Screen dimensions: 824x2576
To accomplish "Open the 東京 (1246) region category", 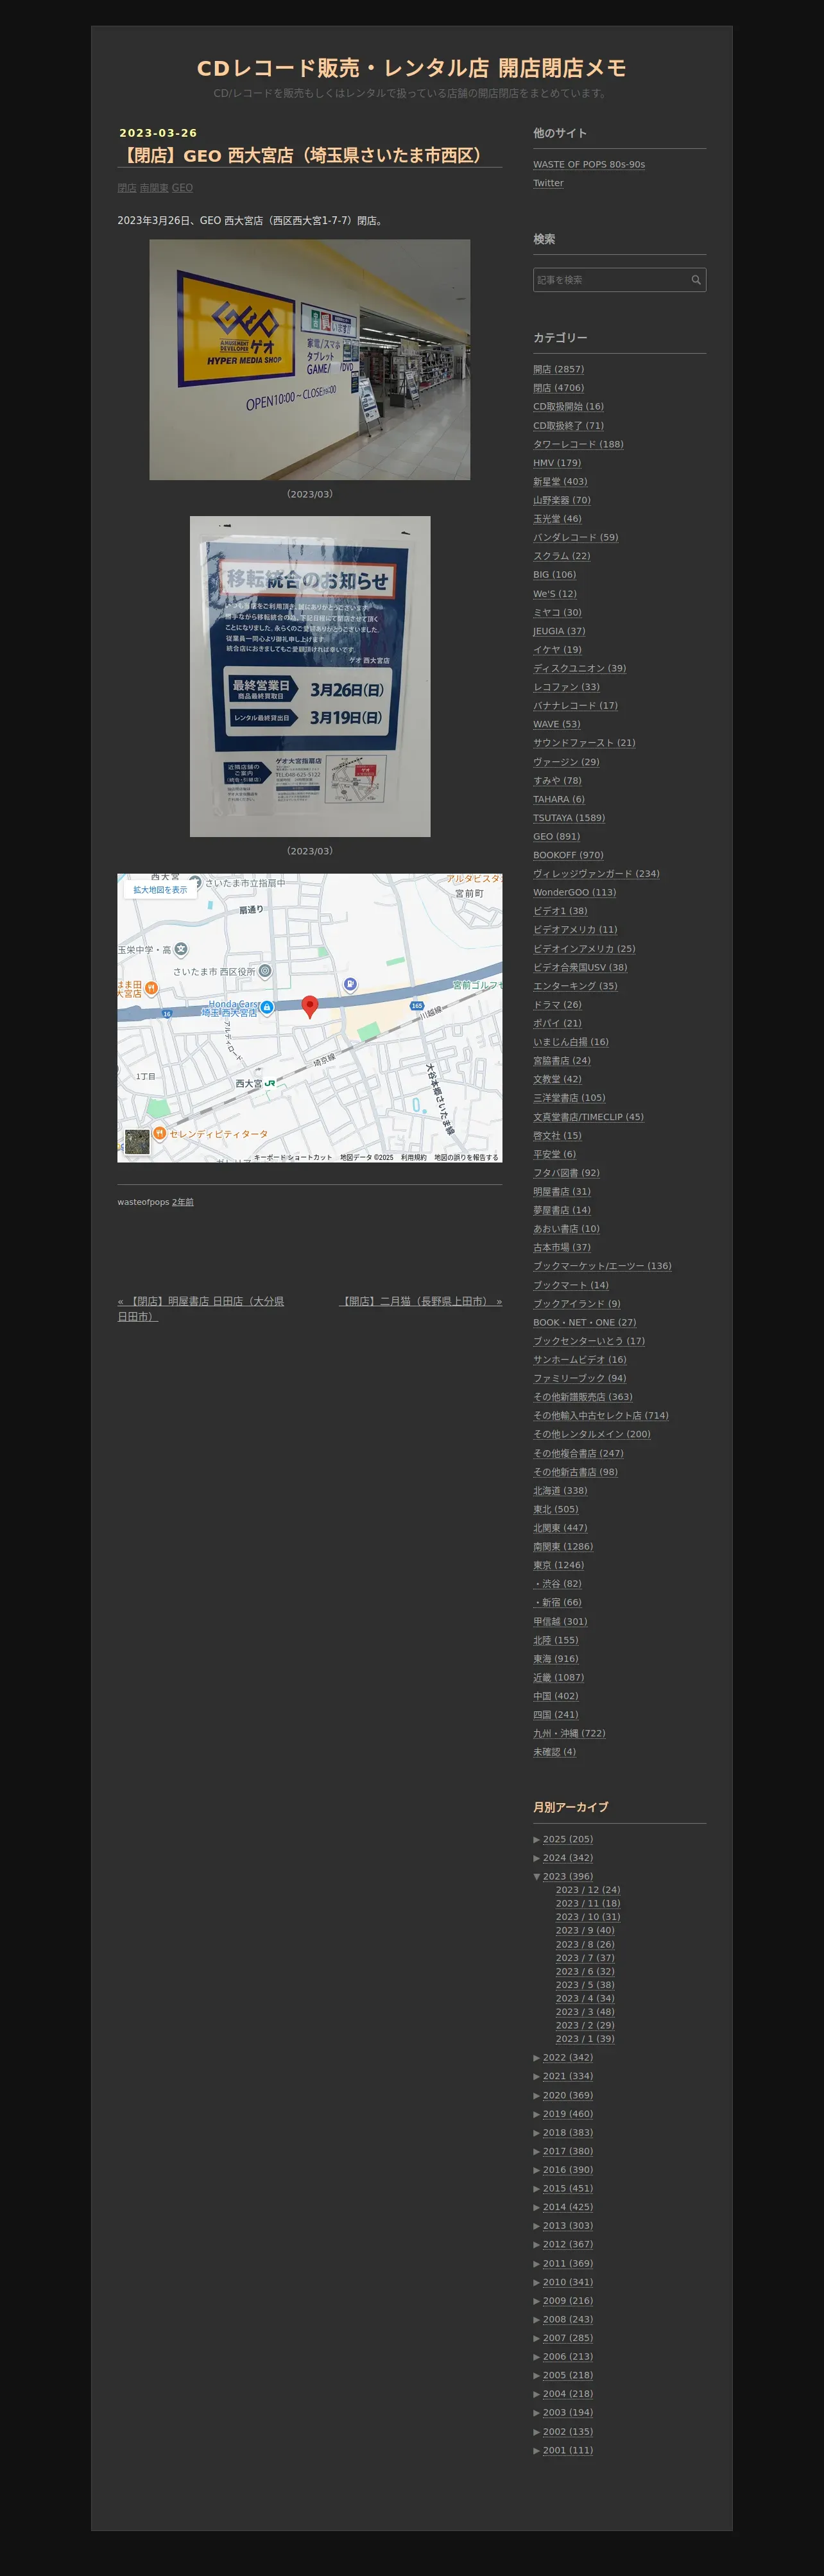I will [x=559, y=1565].
